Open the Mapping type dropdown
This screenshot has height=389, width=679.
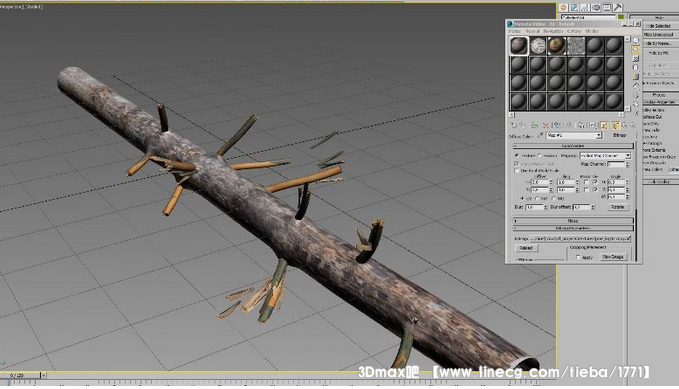(x=605, y=155)
